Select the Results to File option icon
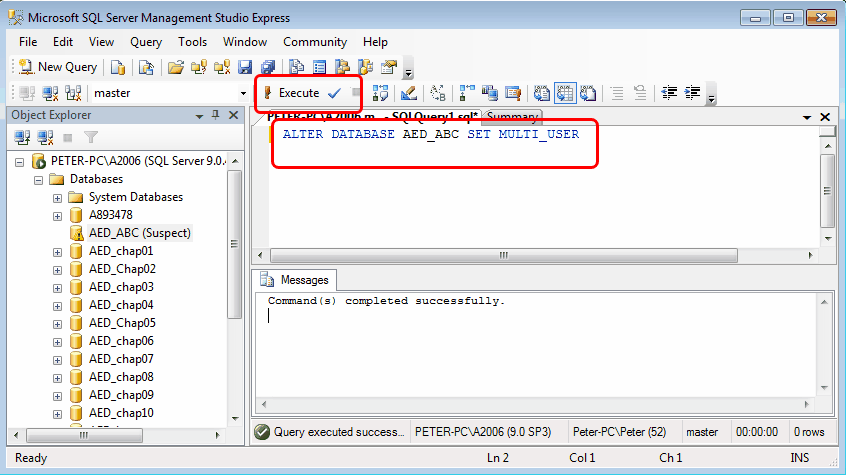 coord(588,93)
